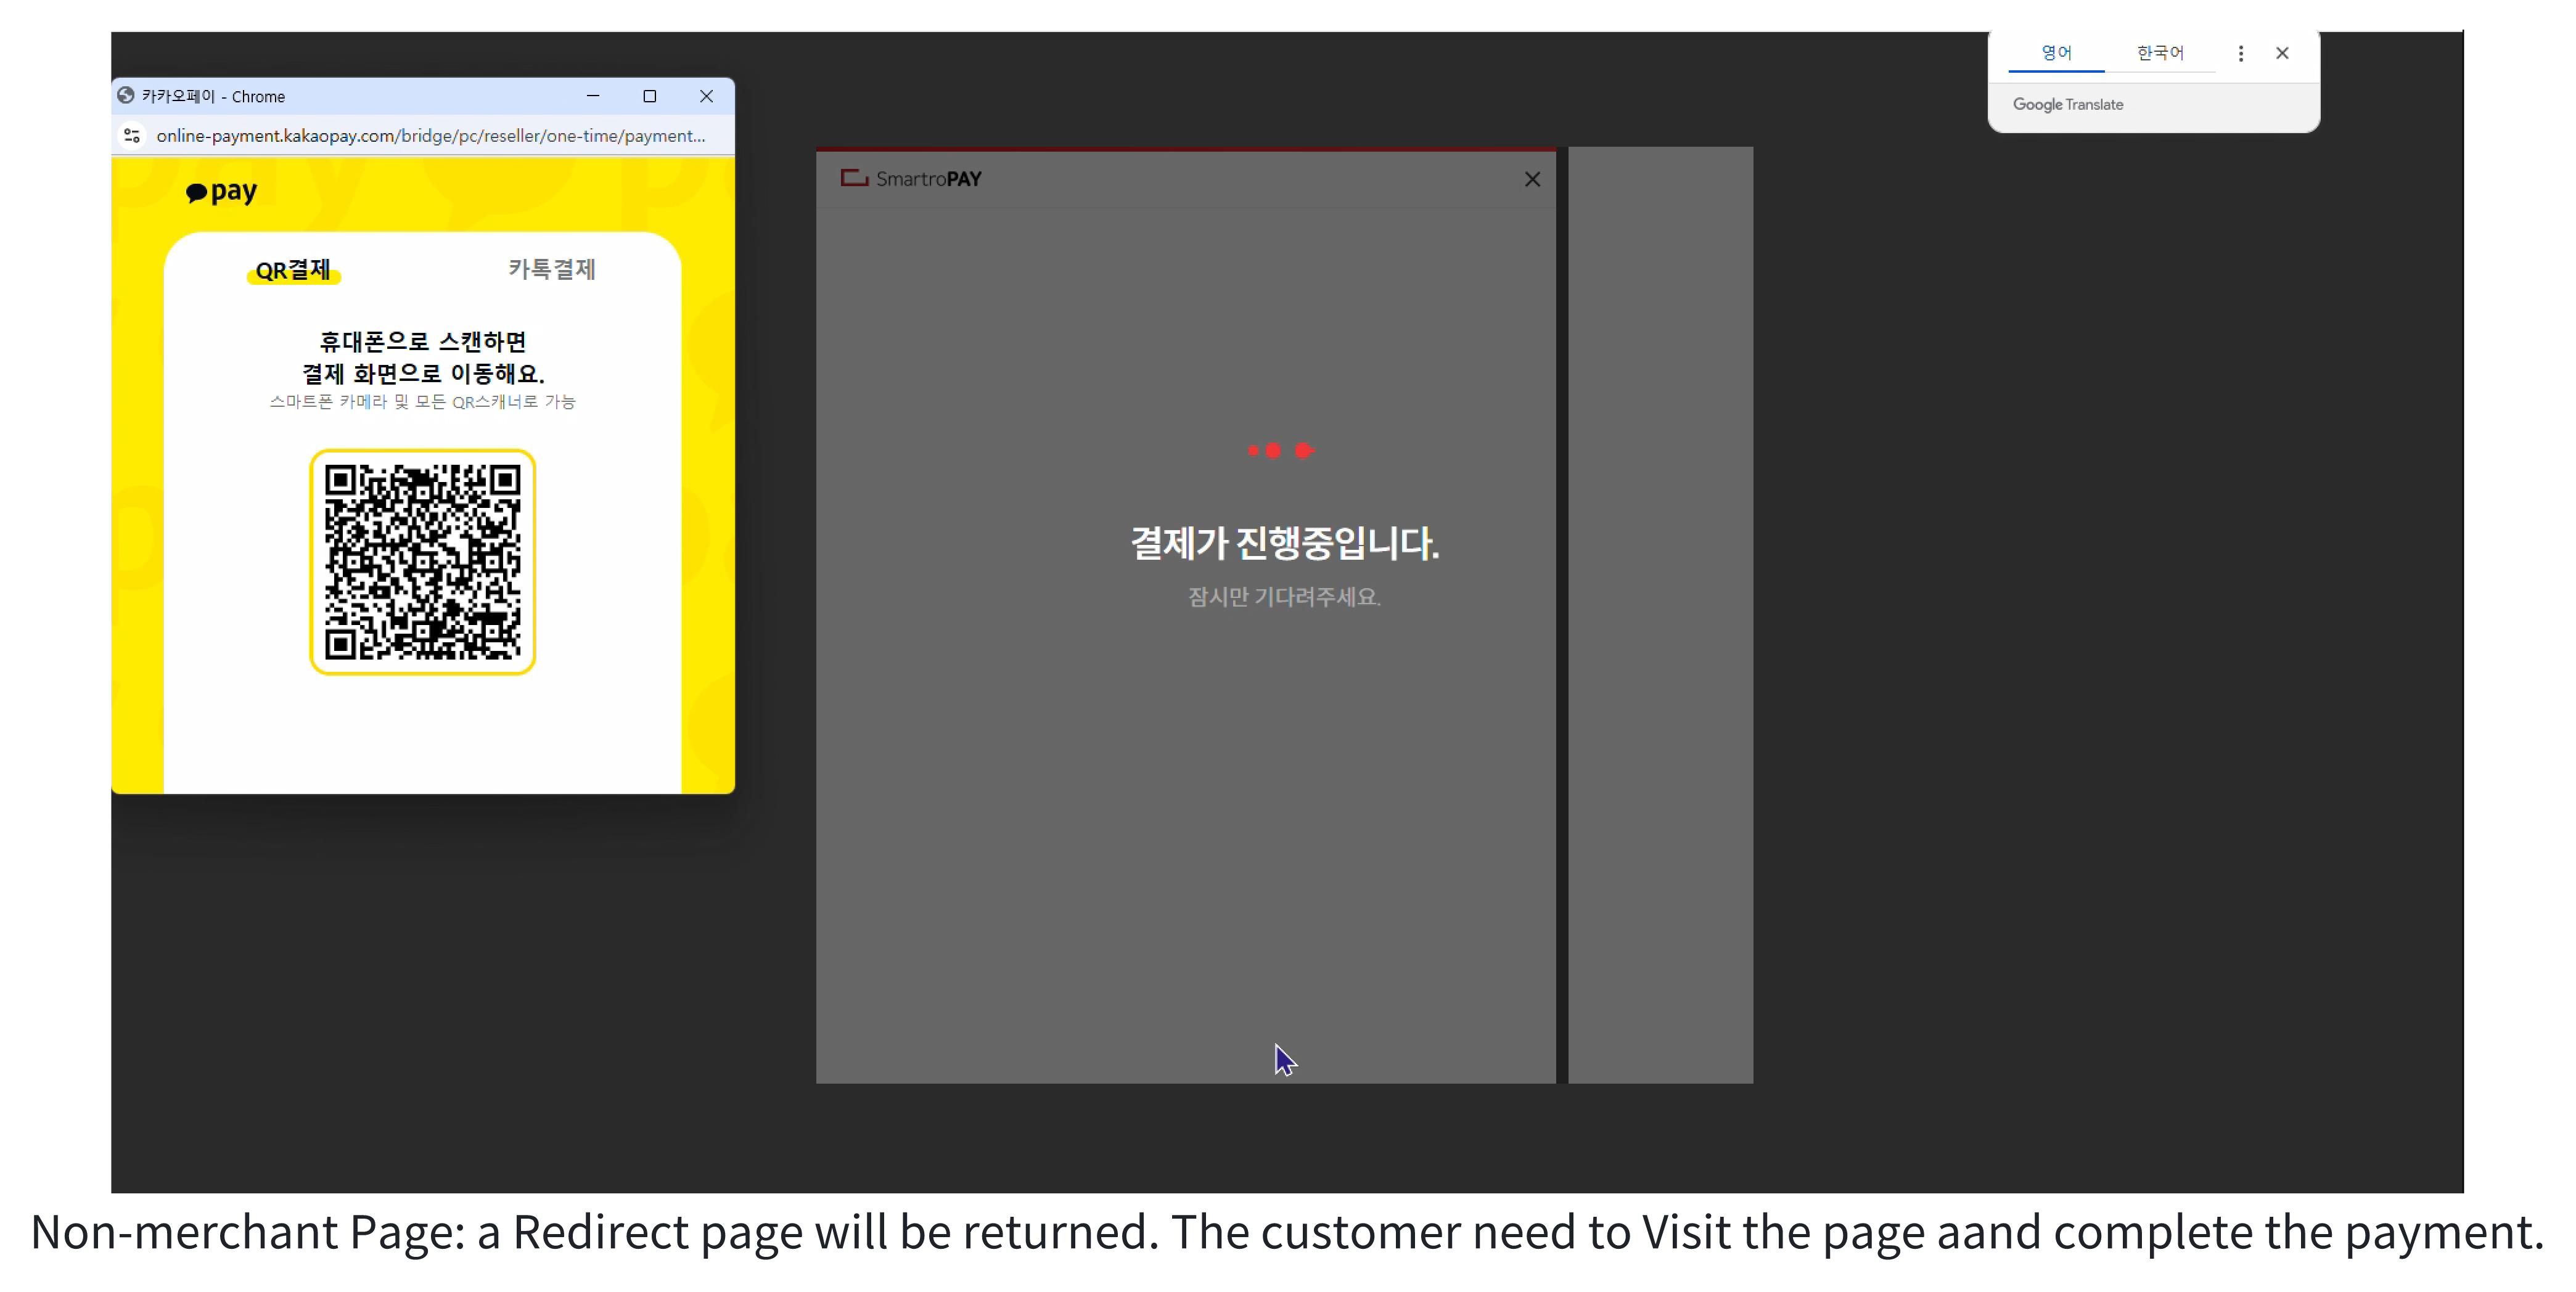This screenshot has height=1292, width=2576.
Task: Click the 잠시만 기다려주세요. text
Action: (x=1284, y=597)
